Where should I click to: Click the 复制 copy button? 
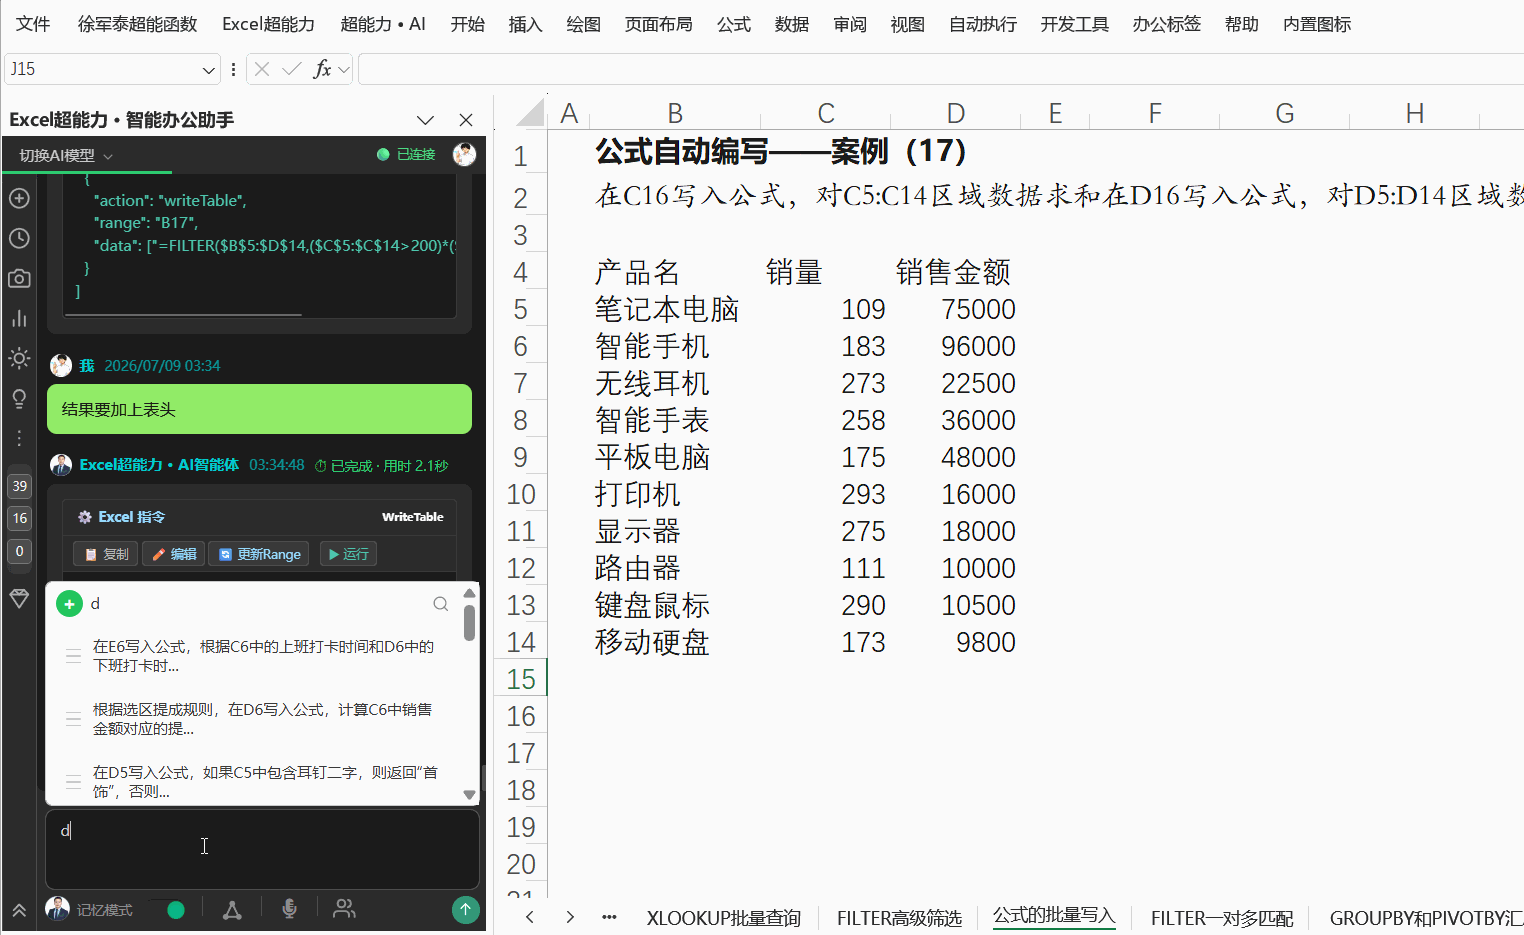107,554
